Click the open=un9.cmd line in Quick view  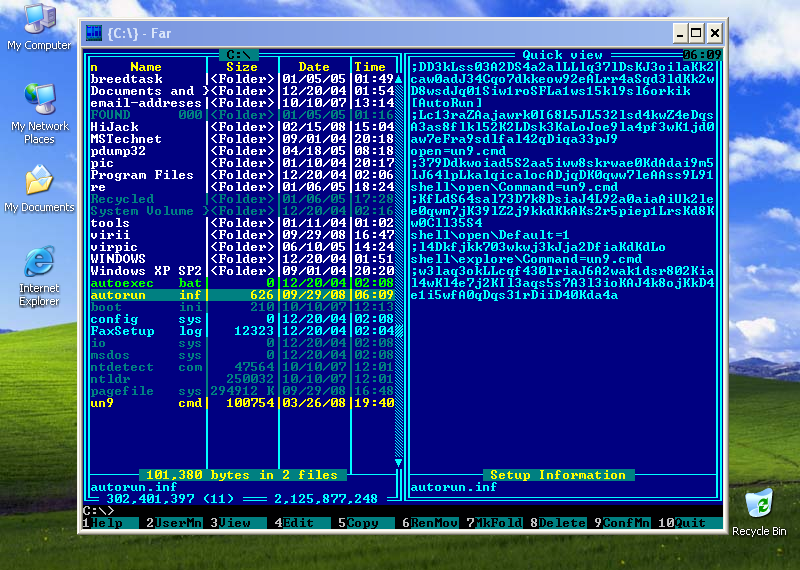[x=458, y=151]
